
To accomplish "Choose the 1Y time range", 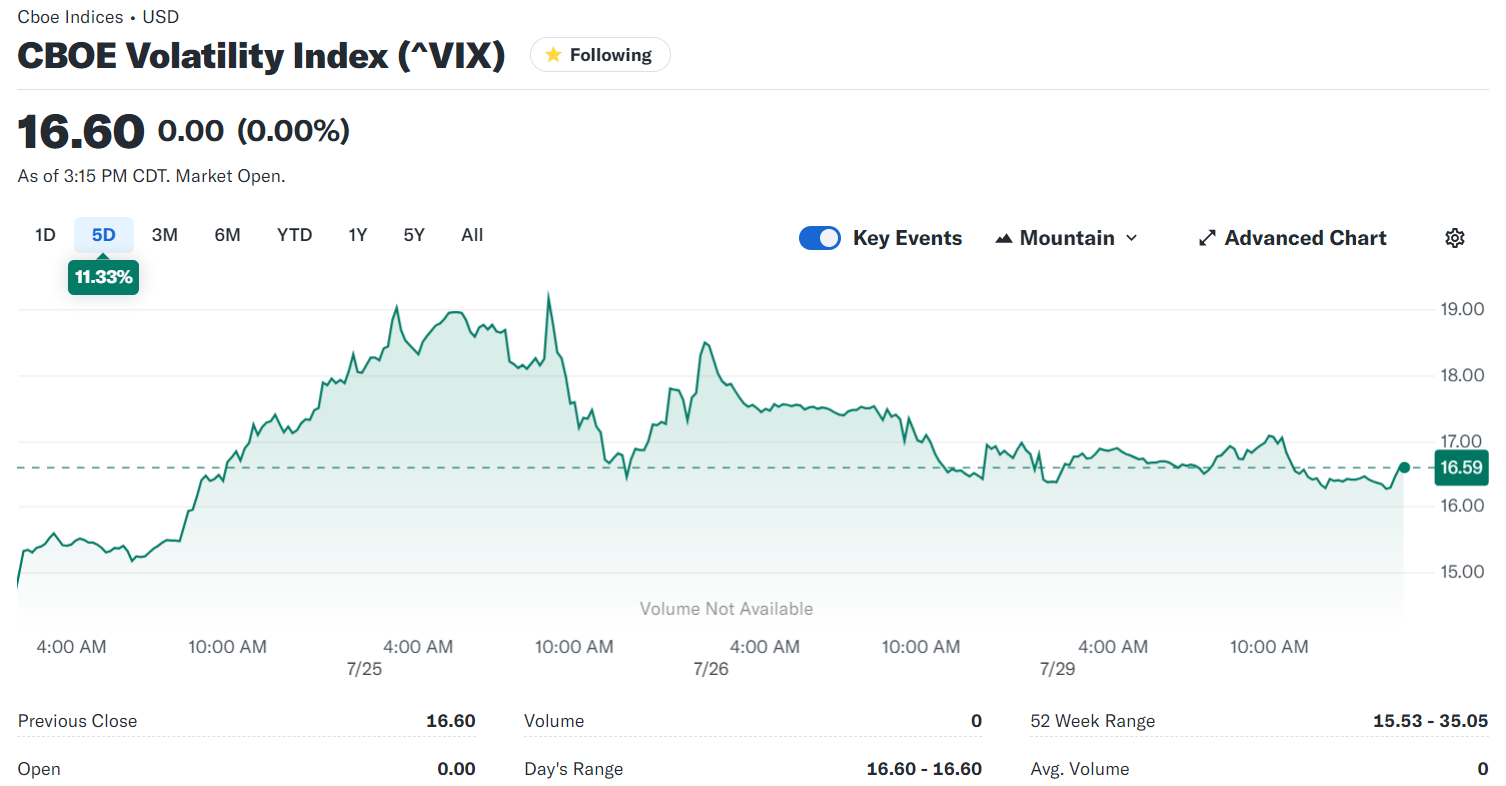I will pos(358,235).
